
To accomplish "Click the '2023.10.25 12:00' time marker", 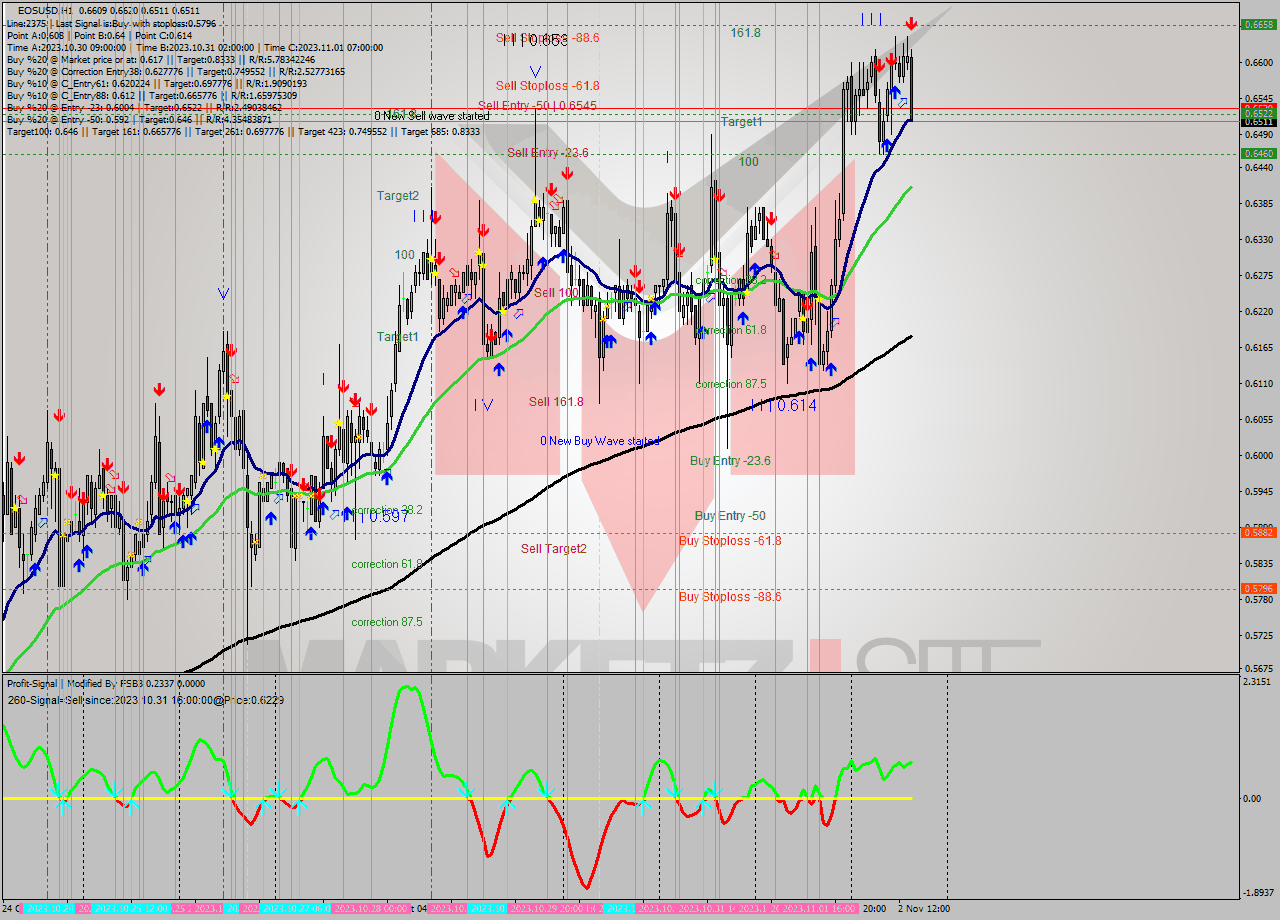I will coord(131,909).
